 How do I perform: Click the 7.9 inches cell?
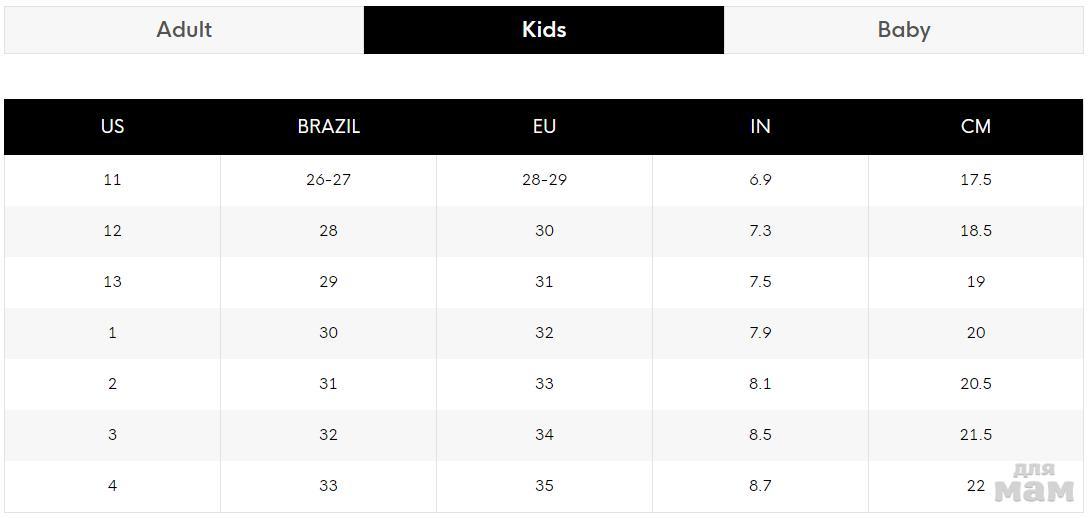click(760, 333)
